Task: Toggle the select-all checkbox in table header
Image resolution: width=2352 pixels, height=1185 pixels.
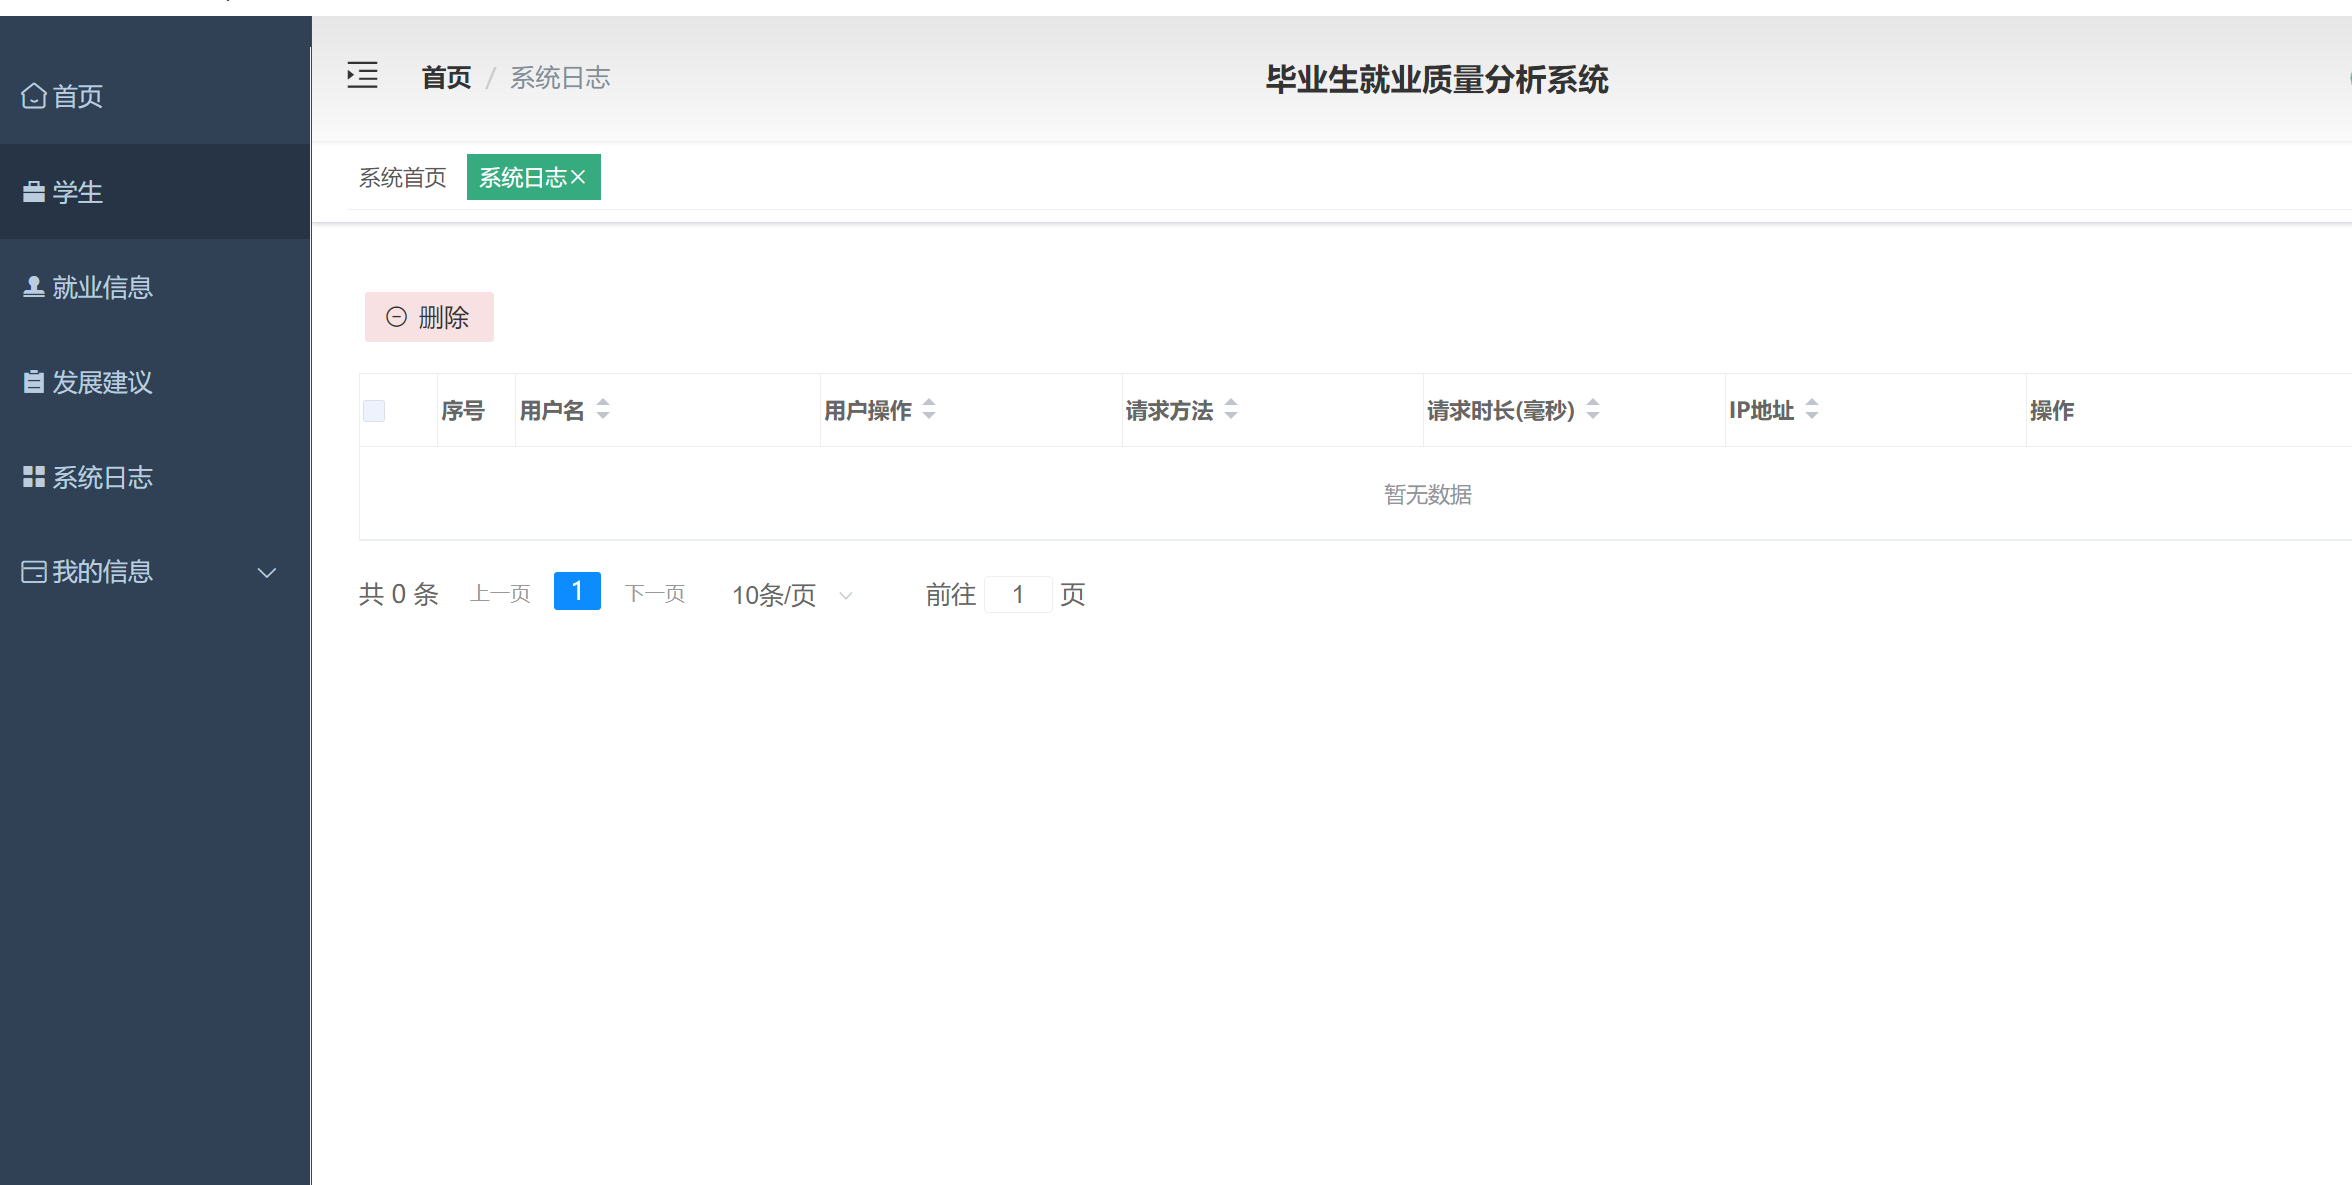Action: click(374, 411)
